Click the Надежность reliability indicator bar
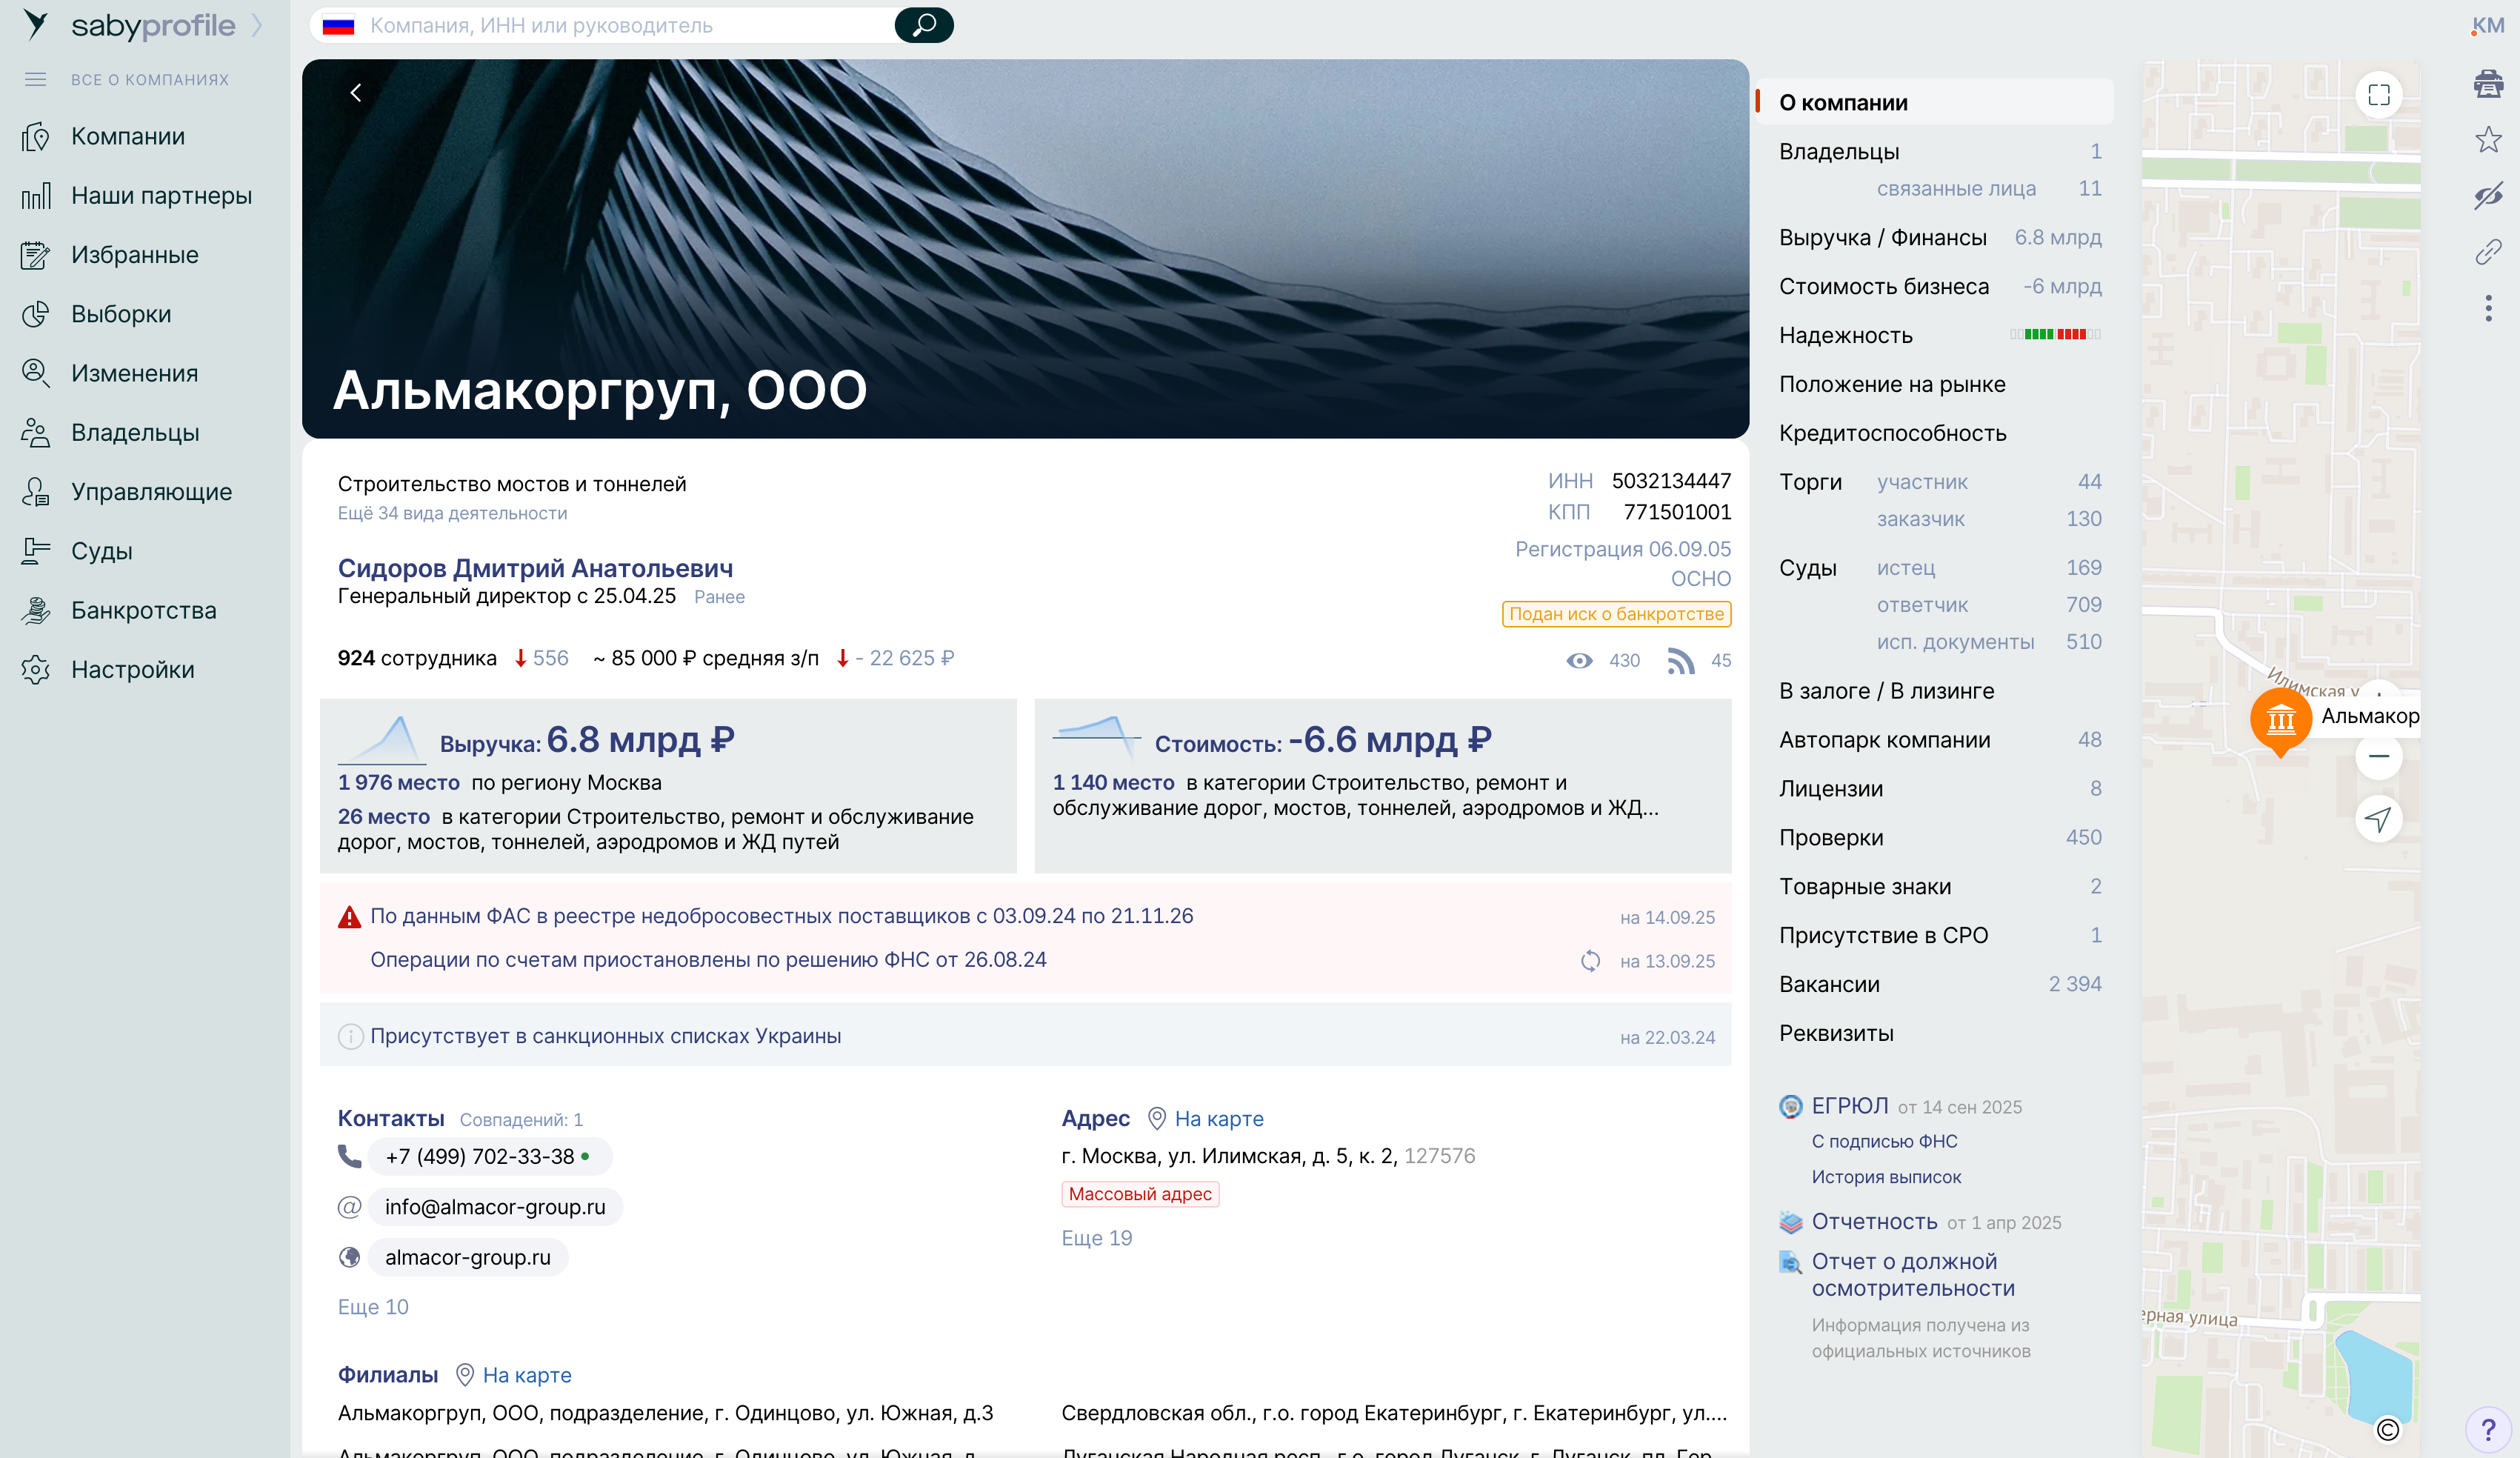Viewport: 2520px width, 1458px height. [x=2055, y=335]
